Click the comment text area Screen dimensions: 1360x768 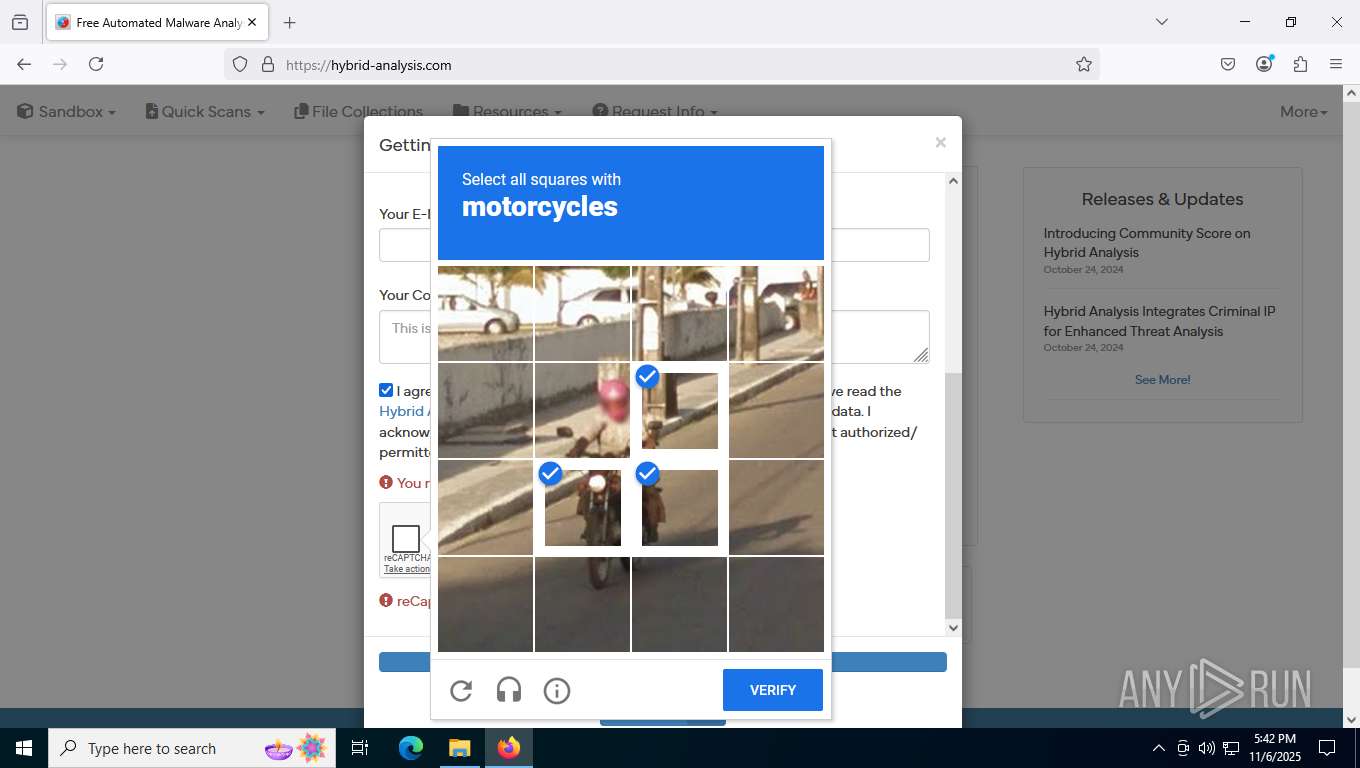pos(654,337)
